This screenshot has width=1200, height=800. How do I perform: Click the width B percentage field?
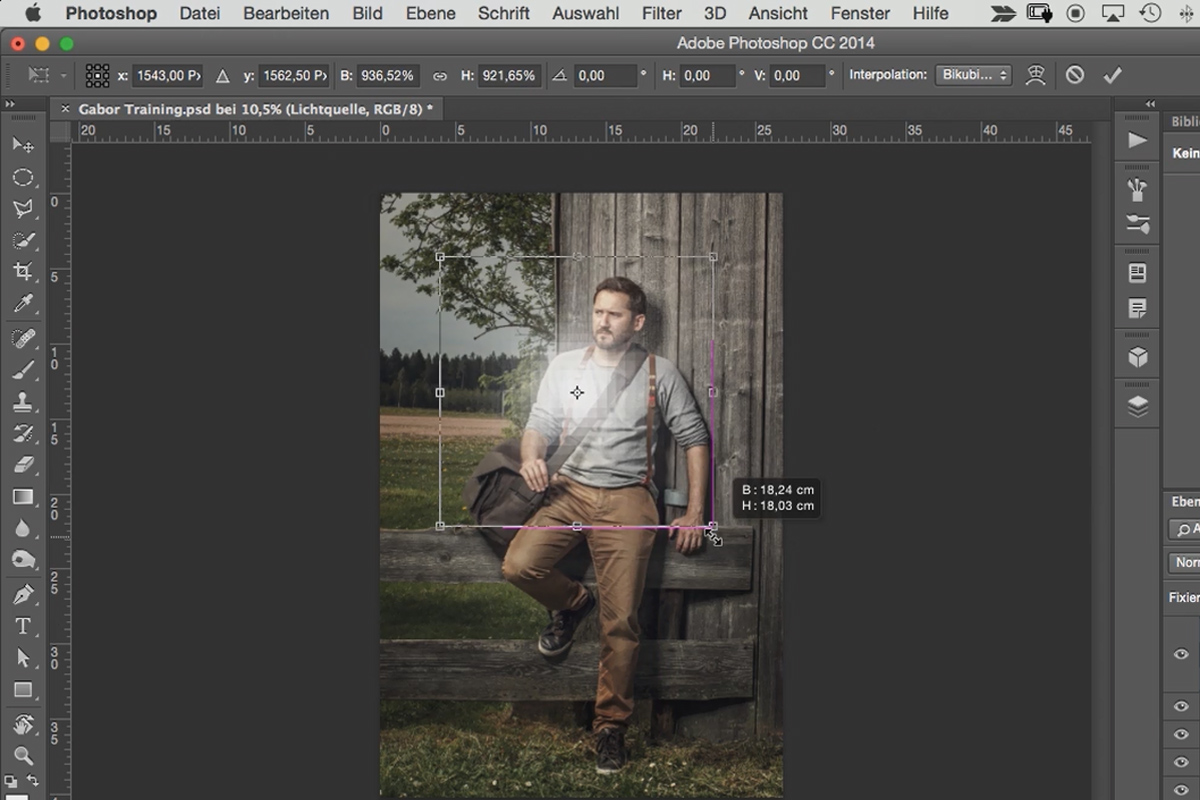[390, 75]
